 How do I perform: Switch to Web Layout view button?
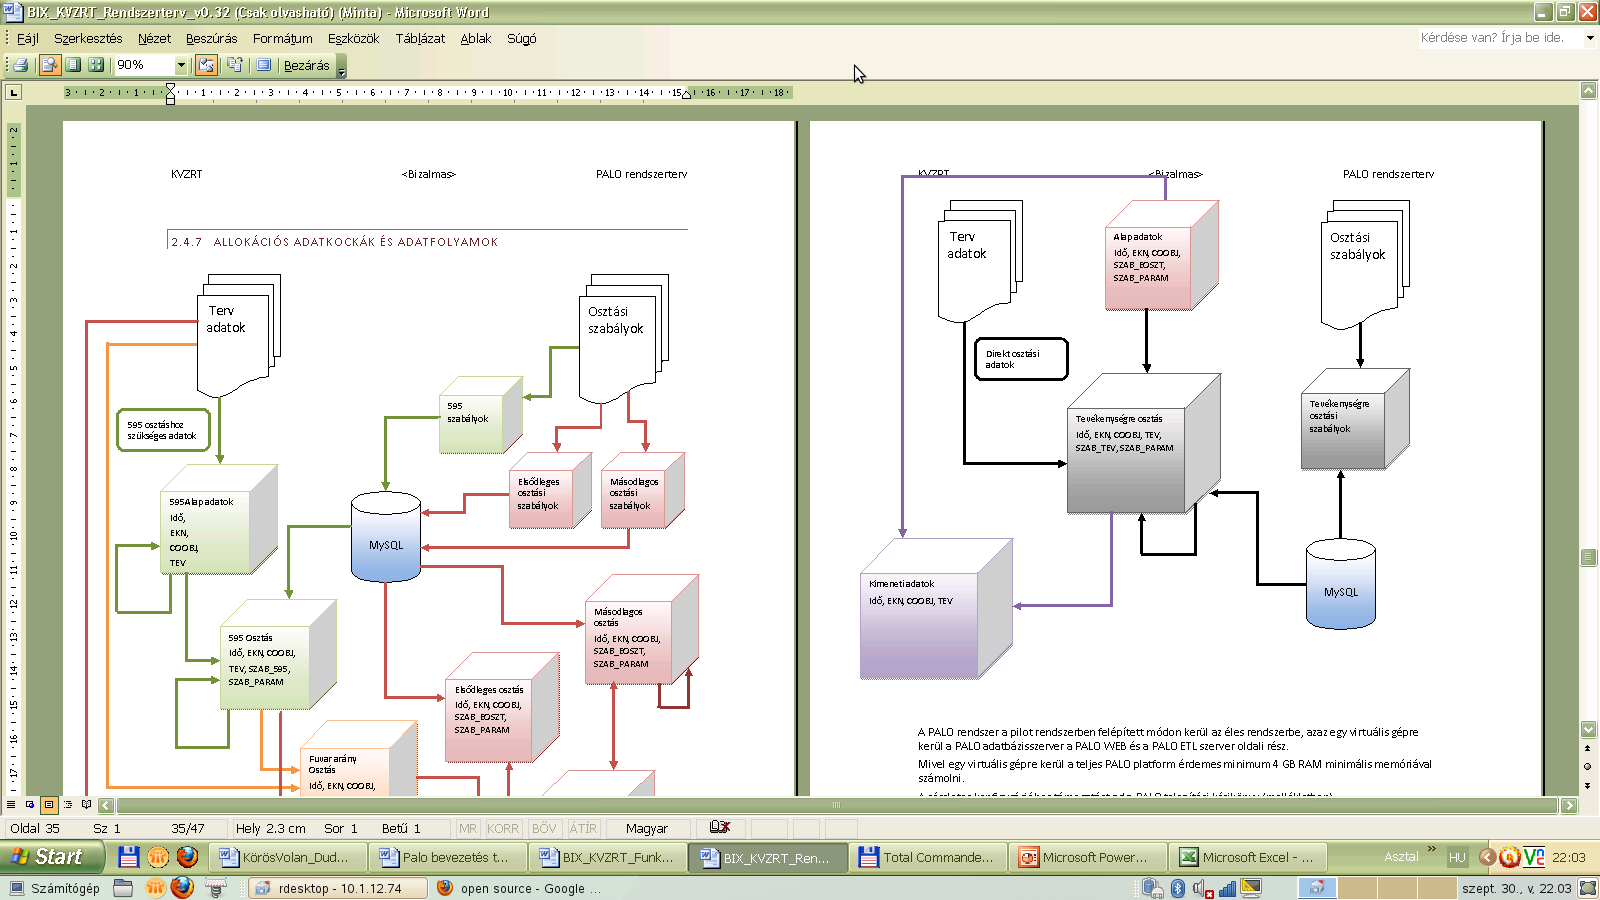(30, 804)
